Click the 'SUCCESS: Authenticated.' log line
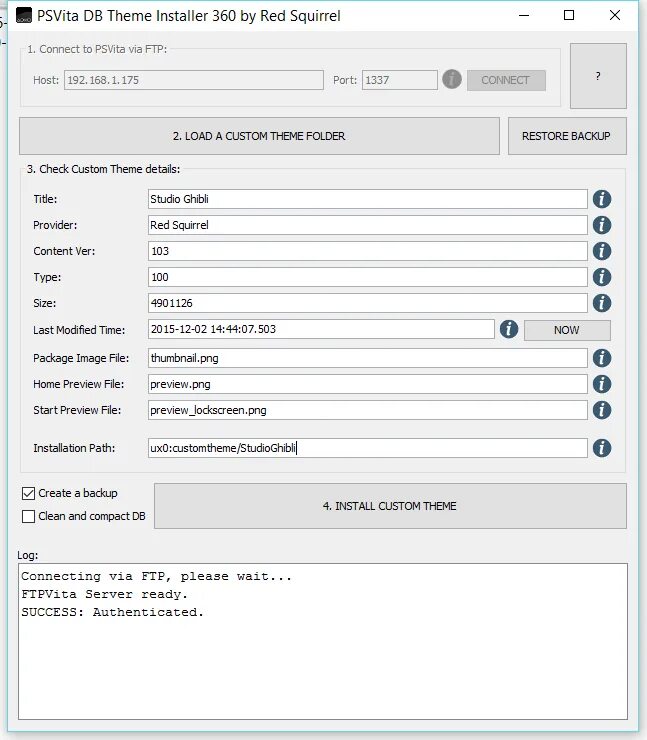This screenshot has height=740, width=647. (x=112, y=612)
